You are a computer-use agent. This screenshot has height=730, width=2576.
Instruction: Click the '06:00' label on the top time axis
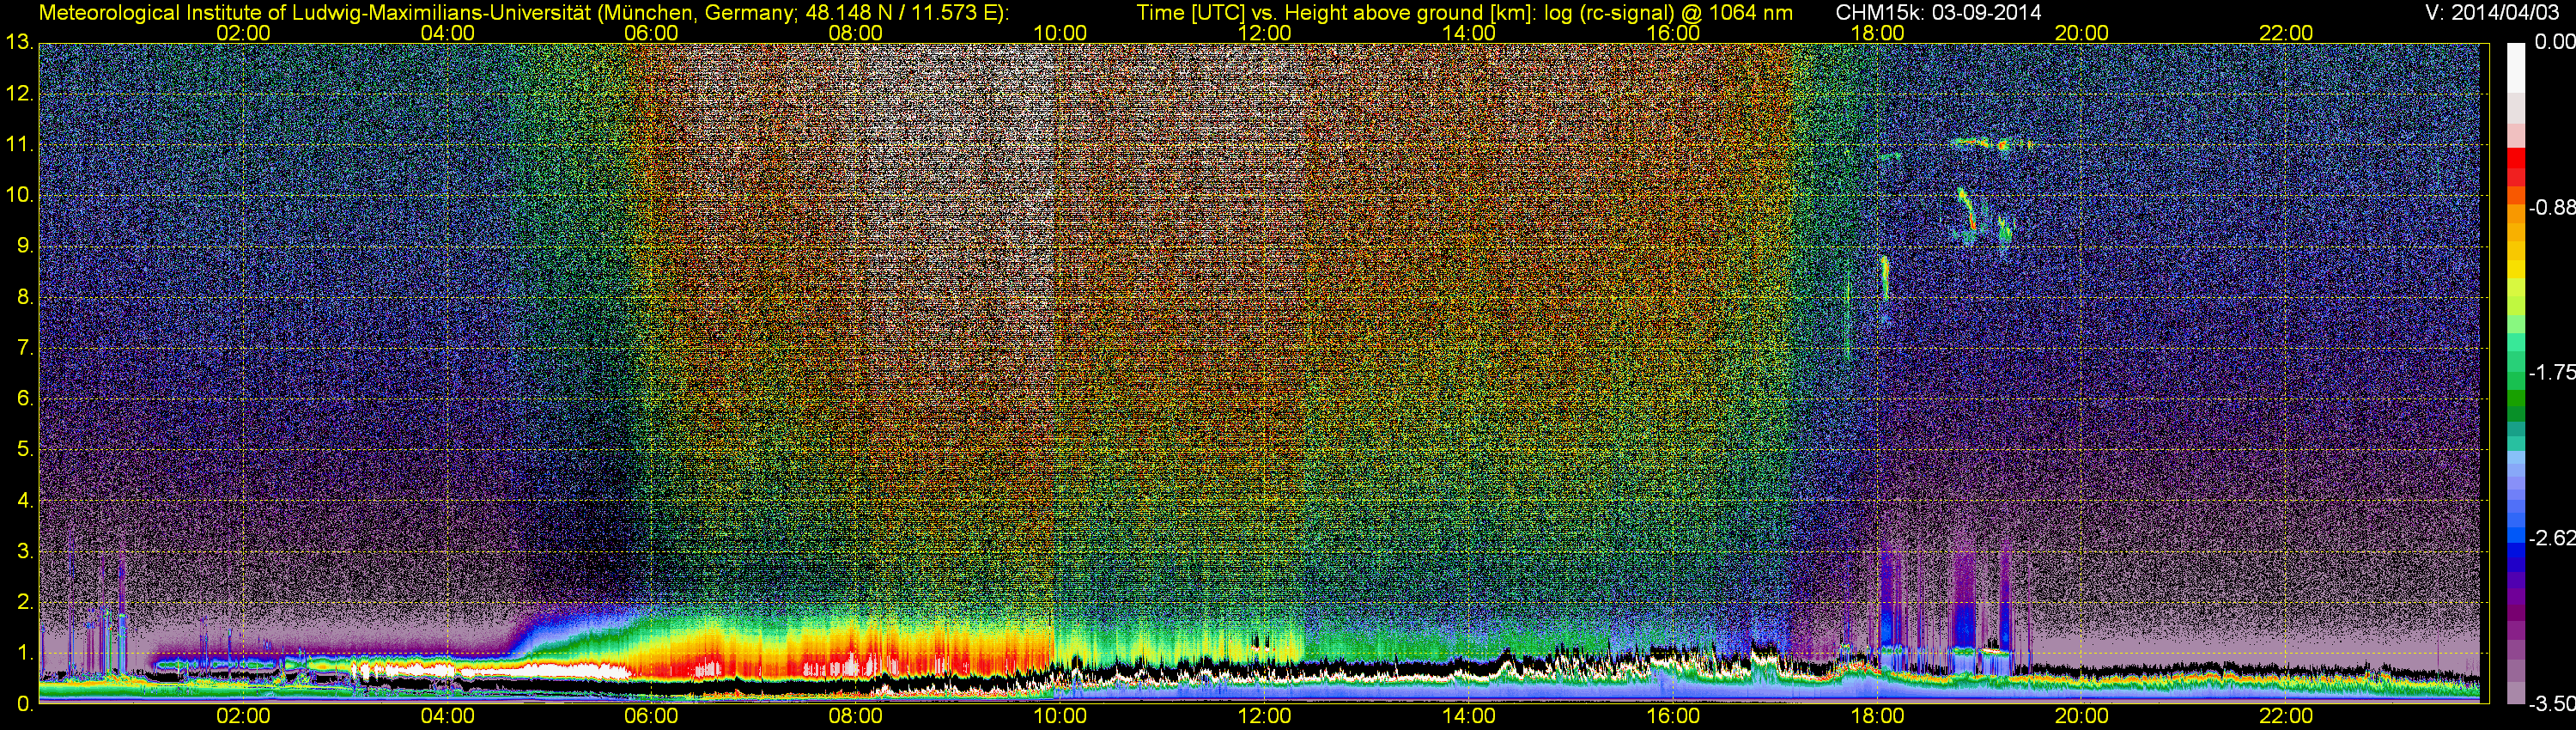pos(651,33)
